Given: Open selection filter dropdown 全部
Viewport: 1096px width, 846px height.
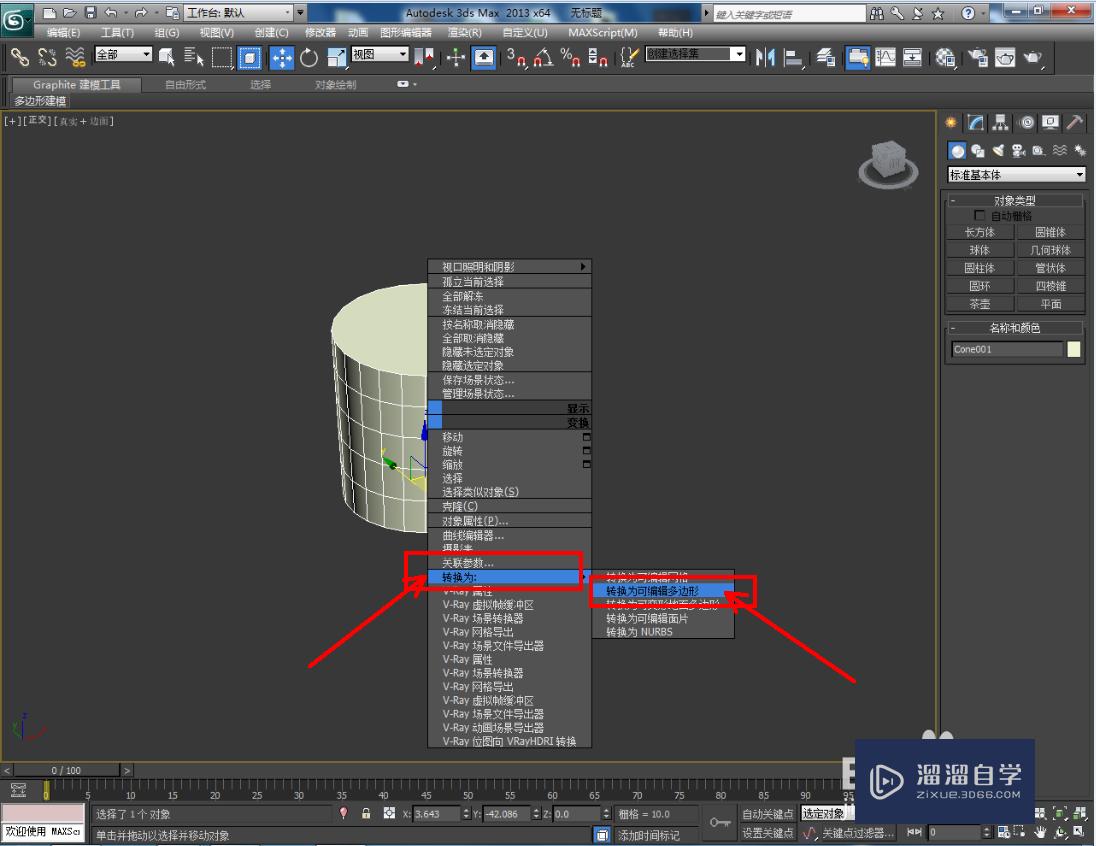Looking at the screenshot, I should [x=123, y=54].
